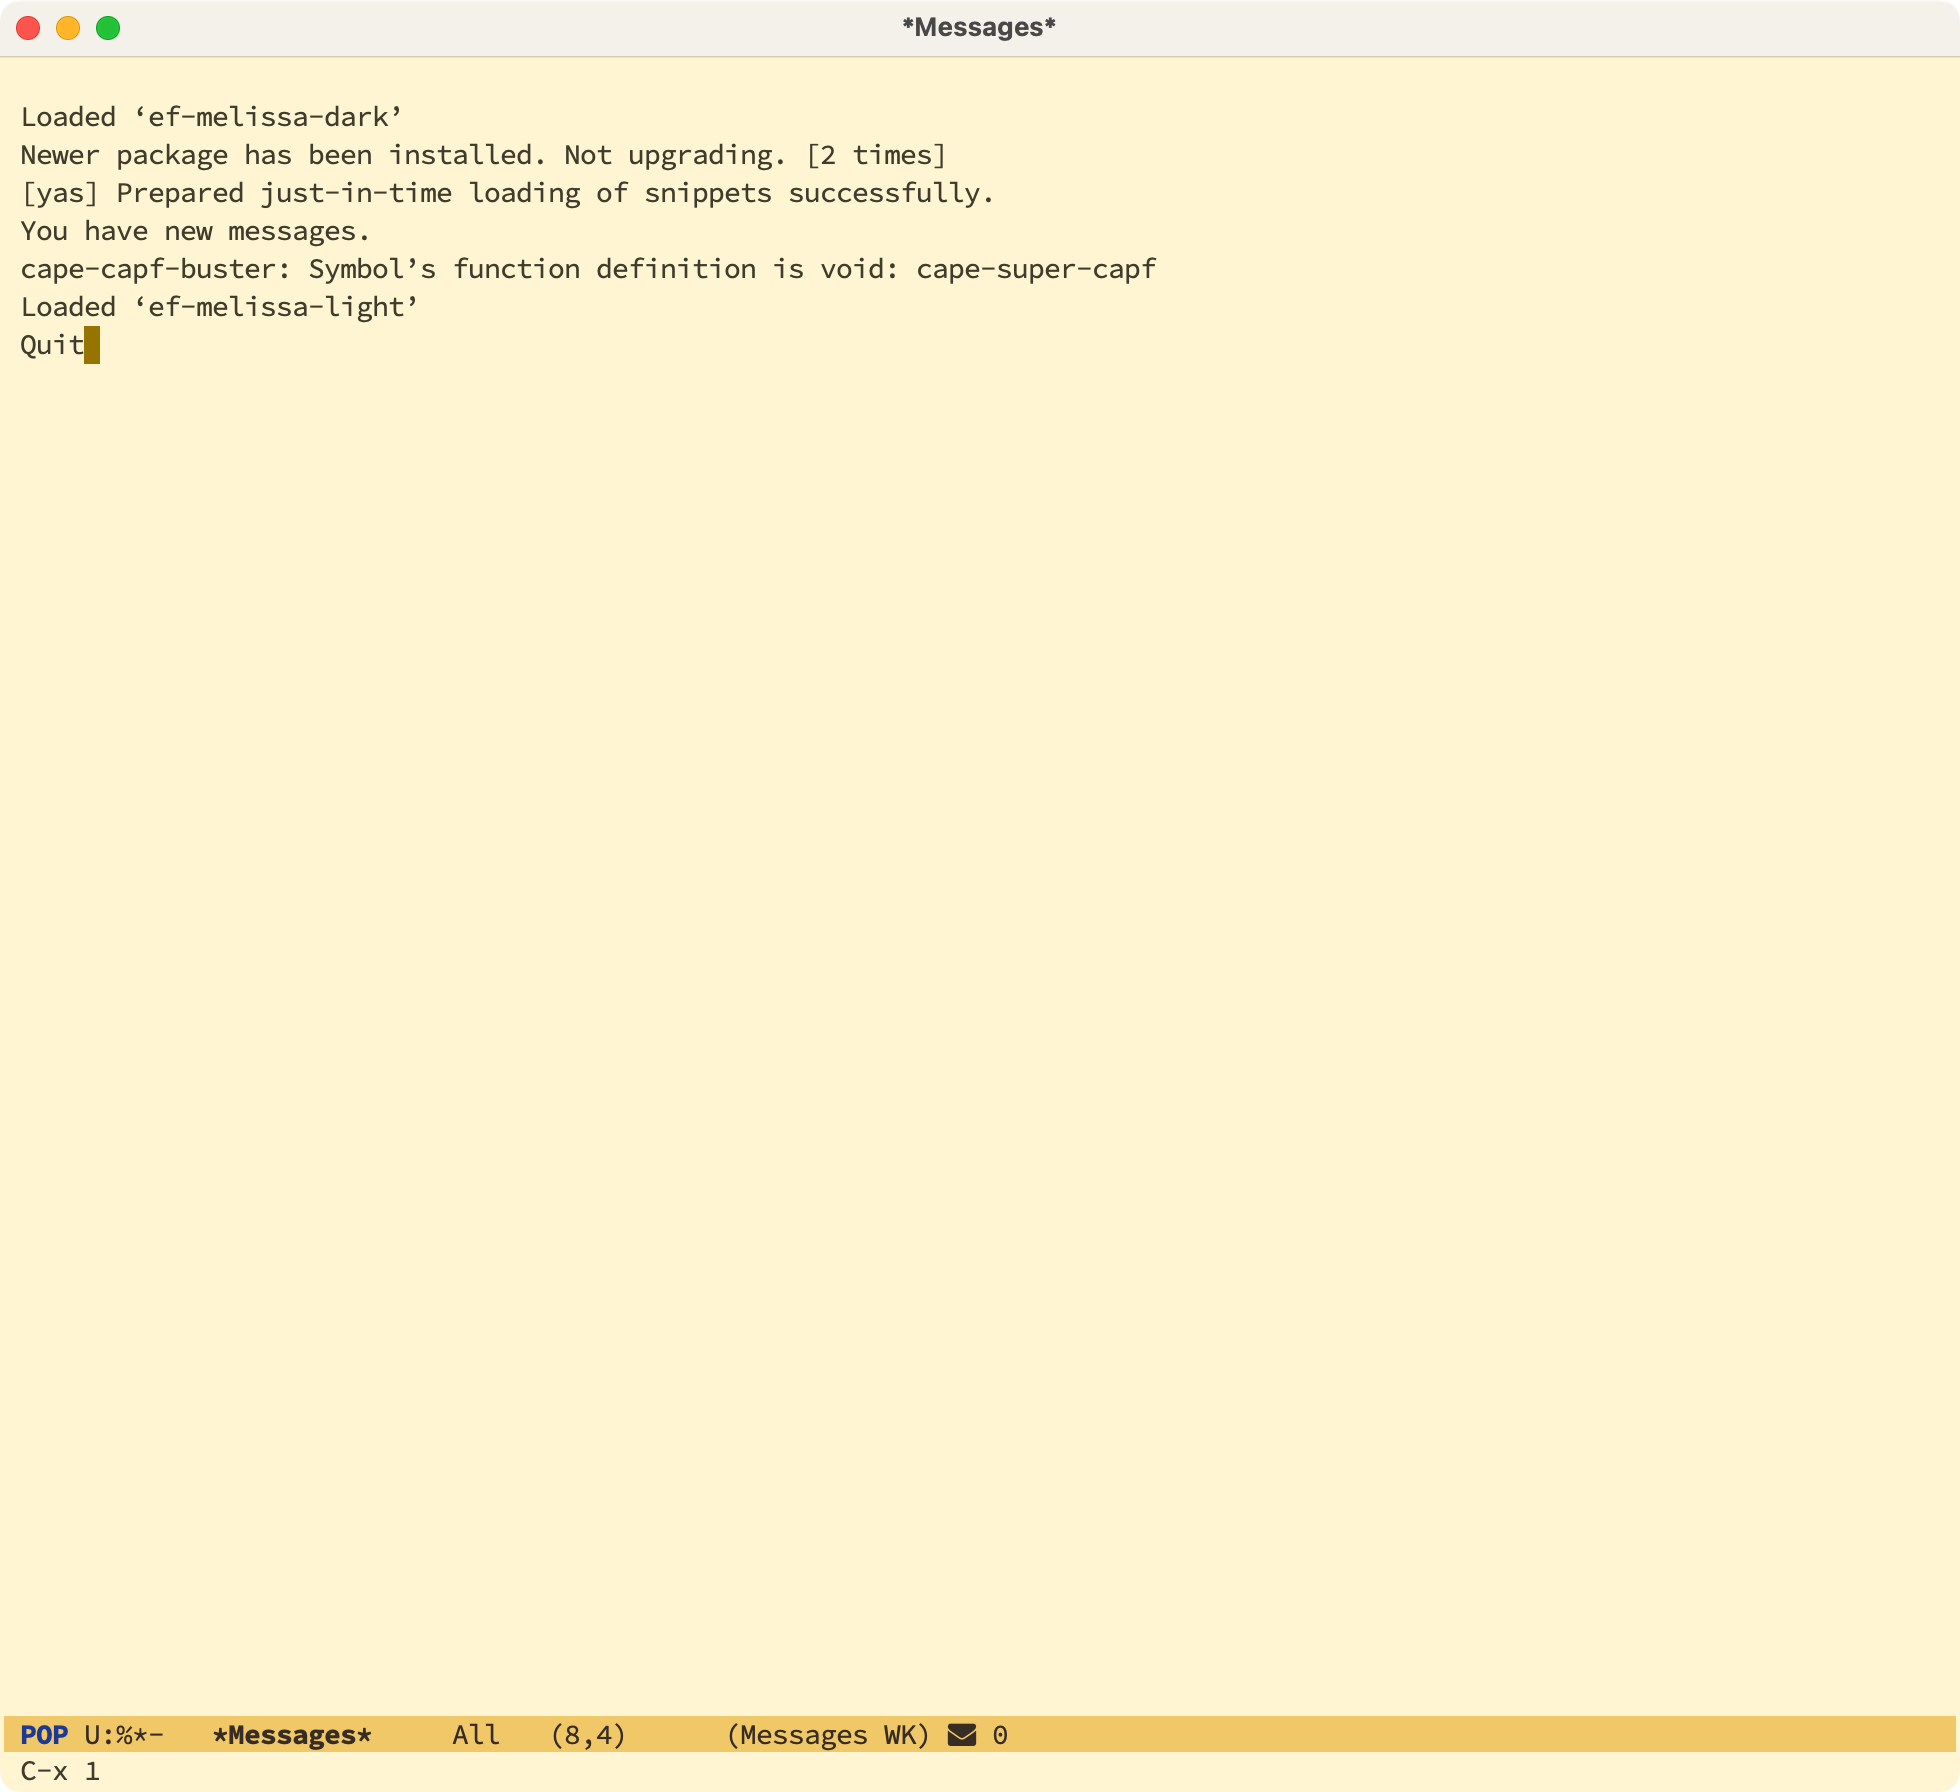Click the U:%*- buffer status indicator

(x=124, y=1734)
